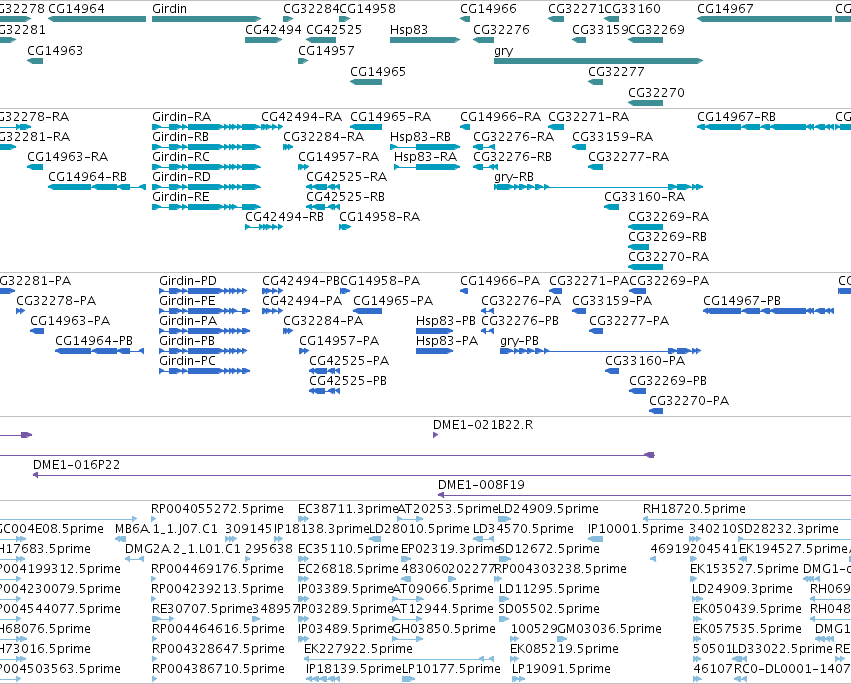
Task: Click the Girdin gene bar in the gene track
Action: [206, 19]
